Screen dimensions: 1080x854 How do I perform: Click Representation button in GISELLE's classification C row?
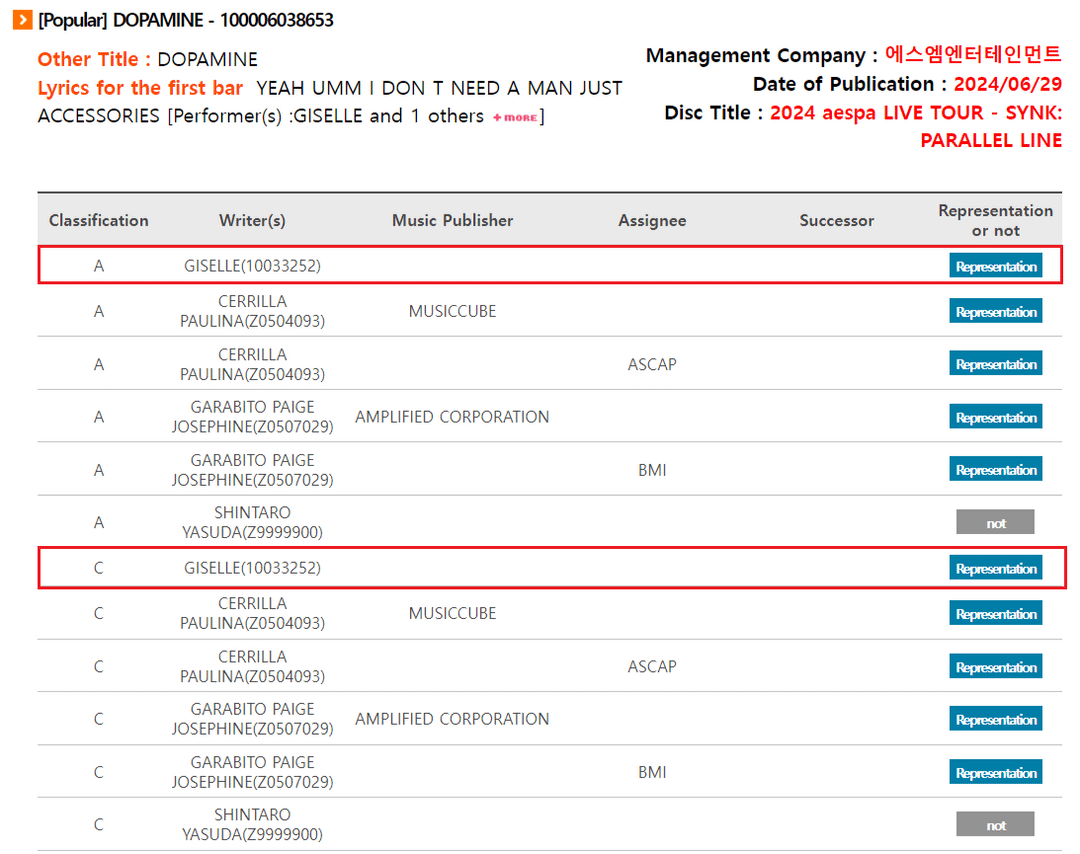[995, 568]
